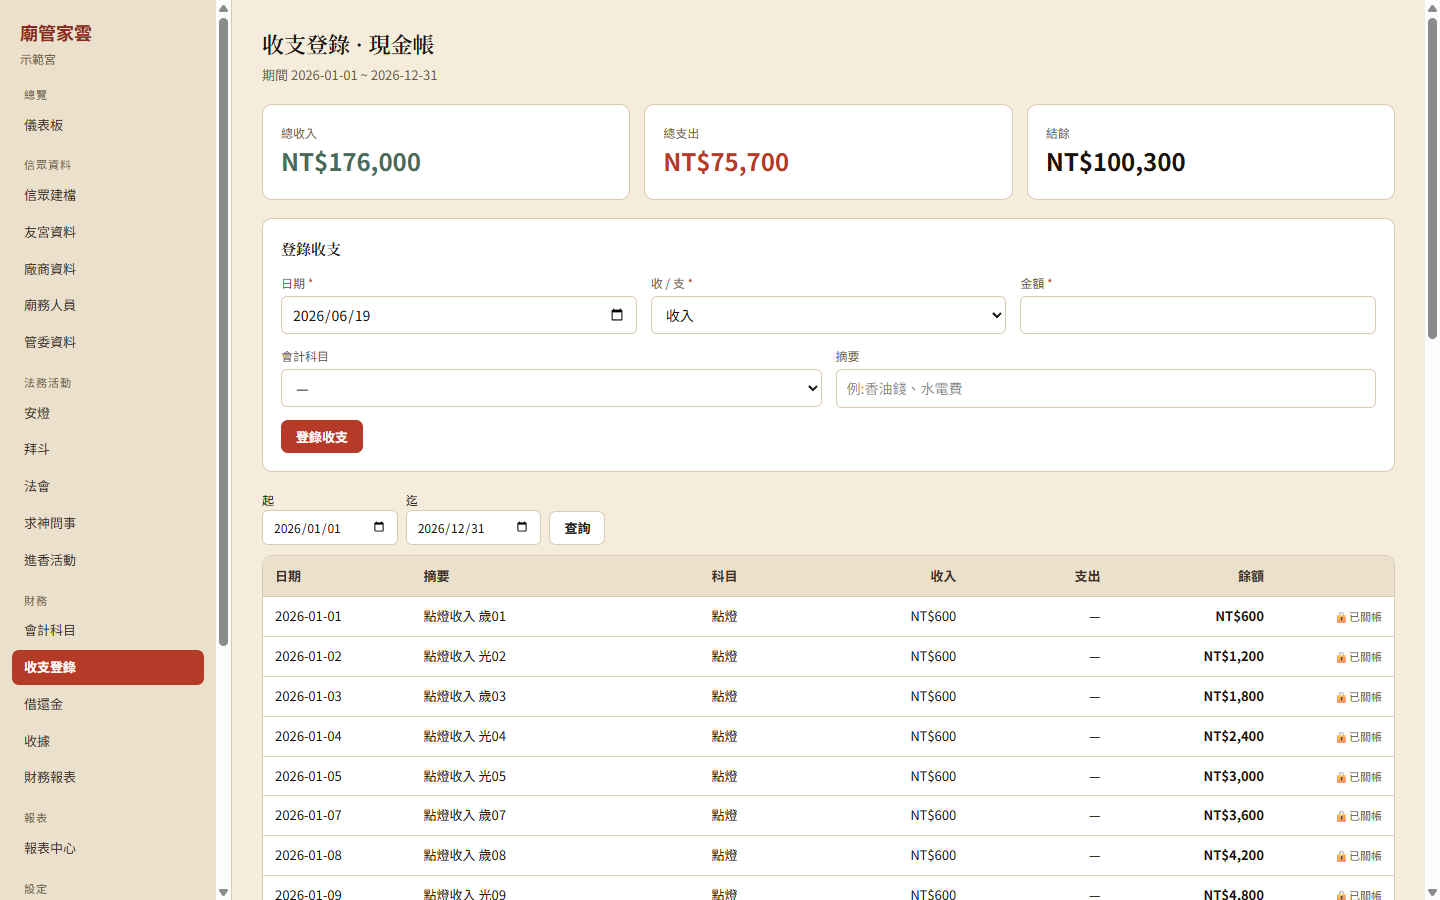
Task: Open 拜斗 in sidebar
Action: click(108, 449)
